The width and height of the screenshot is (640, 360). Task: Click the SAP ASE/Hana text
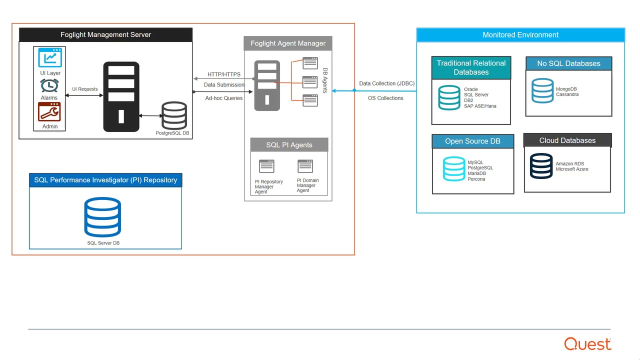point(480,106)
